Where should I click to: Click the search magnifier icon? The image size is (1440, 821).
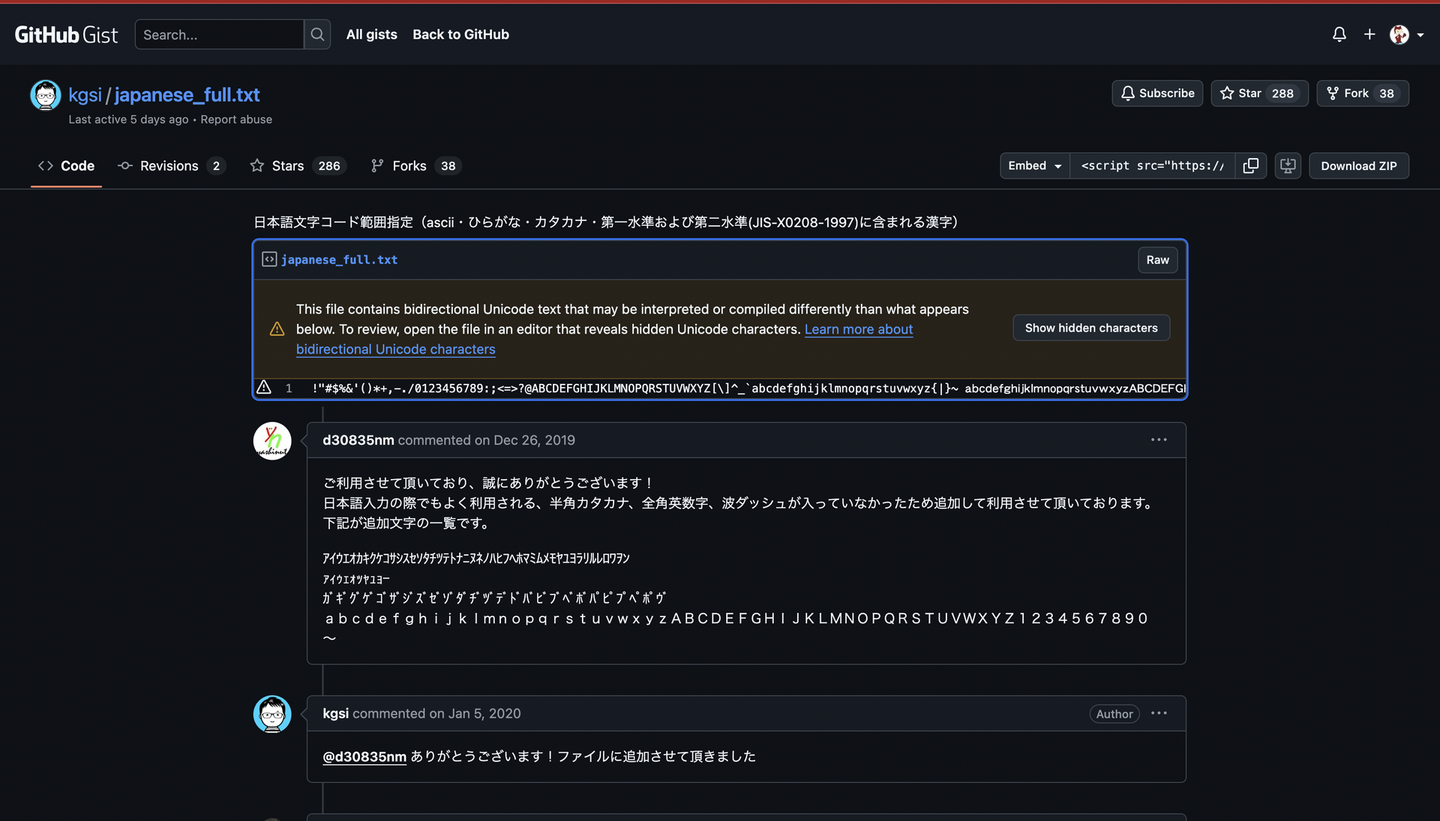point(317,34)
